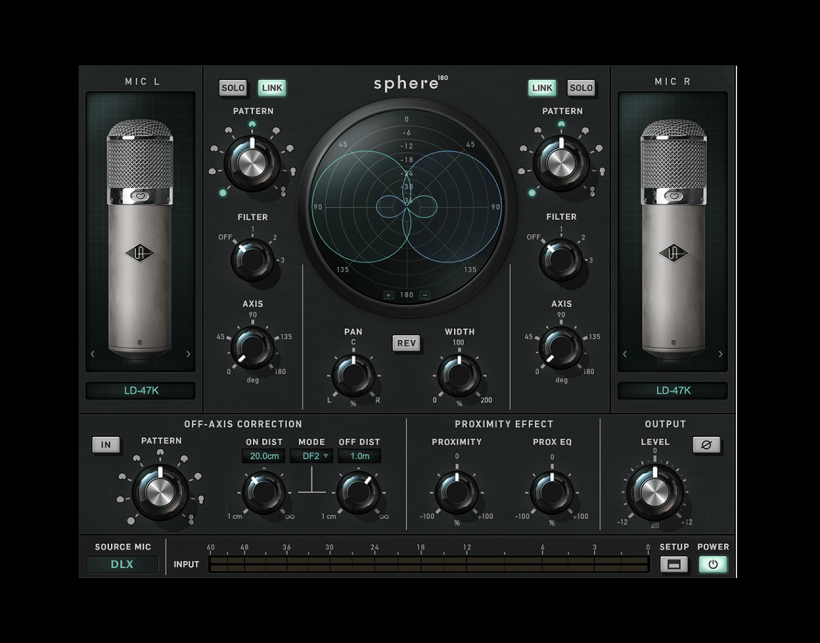
Task: Click the polar pattern display
Action: point(407,207)
